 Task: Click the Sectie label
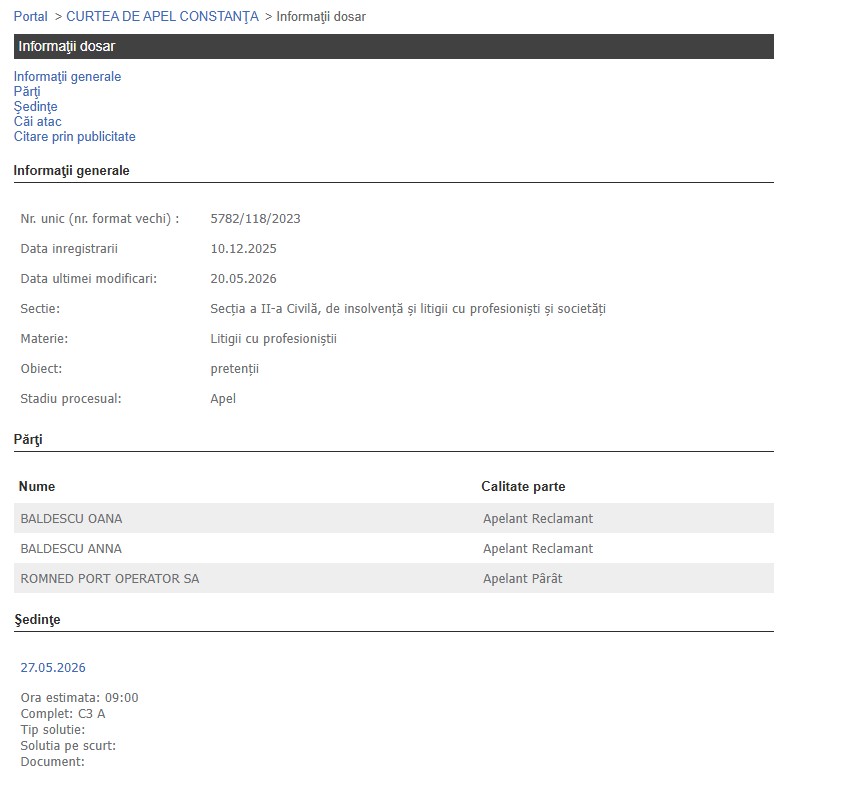40,309
